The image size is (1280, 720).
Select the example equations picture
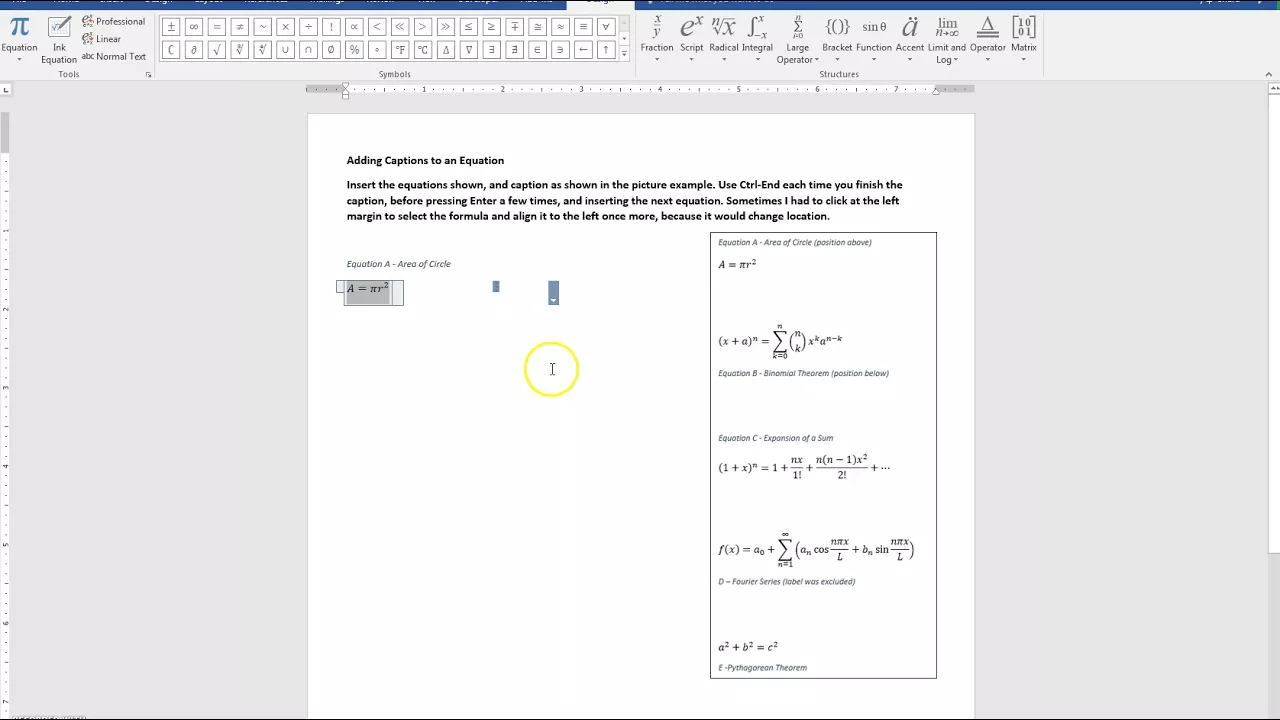pyautogui.click(x=823, y=455)
